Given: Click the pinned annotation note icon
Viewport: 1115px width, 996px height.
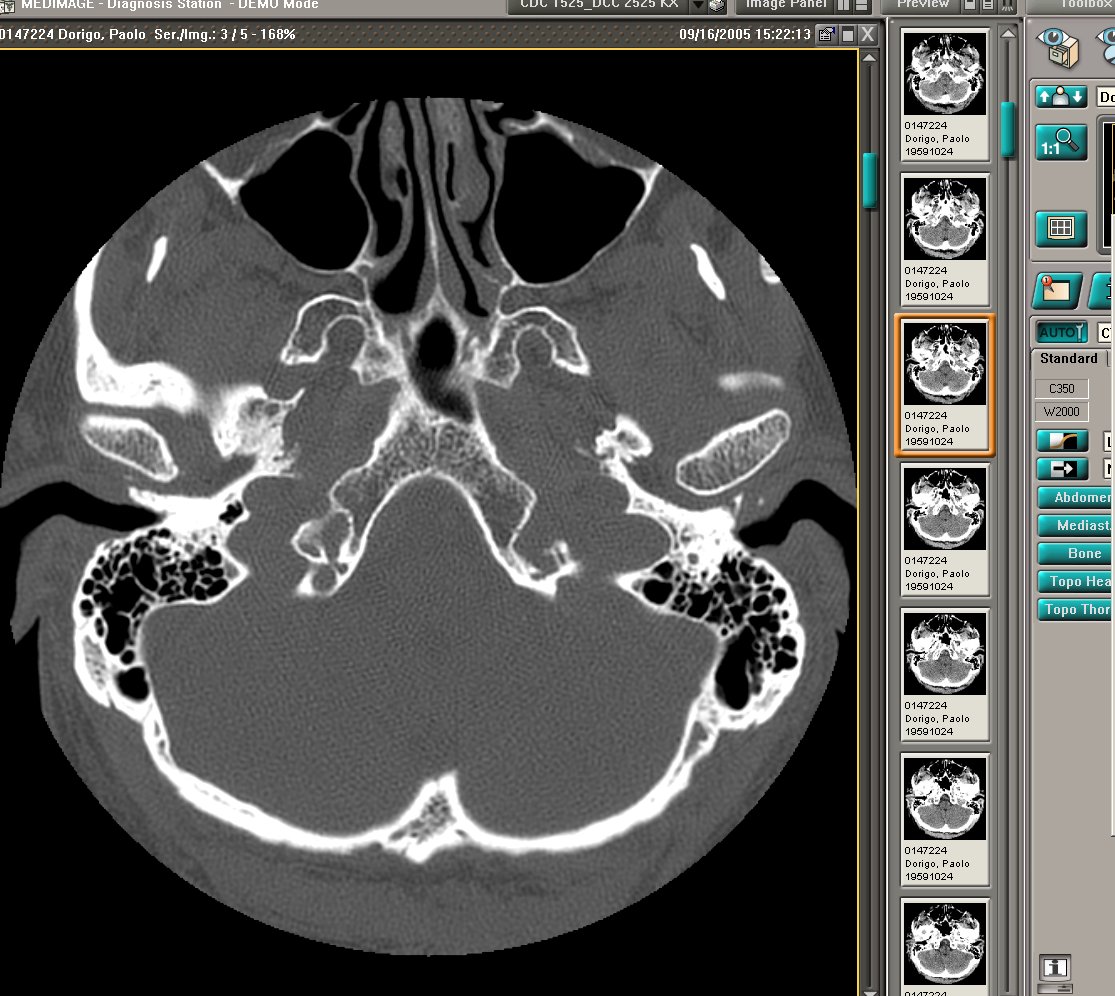Looking at the screenshot, I should (x=1059, y=290).
